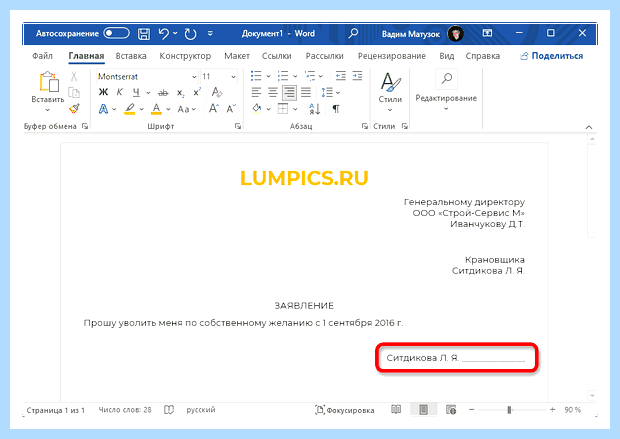
Task: Open the Стили gallery button
Action: pos(390,91)
